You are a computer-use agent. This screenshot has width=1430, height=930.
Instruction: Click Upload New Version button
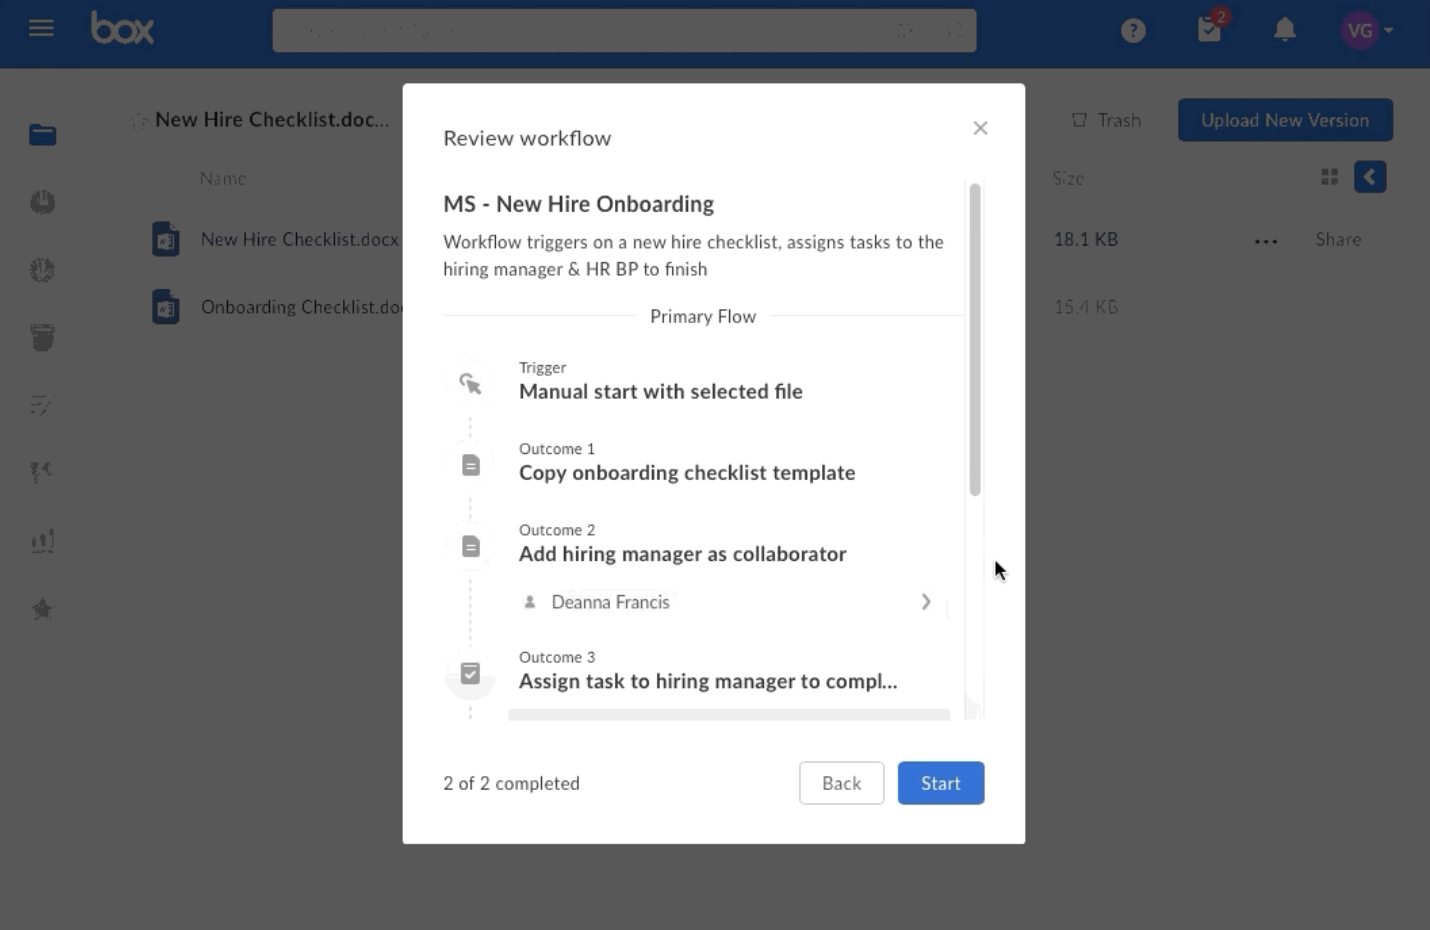point(1285,120)
